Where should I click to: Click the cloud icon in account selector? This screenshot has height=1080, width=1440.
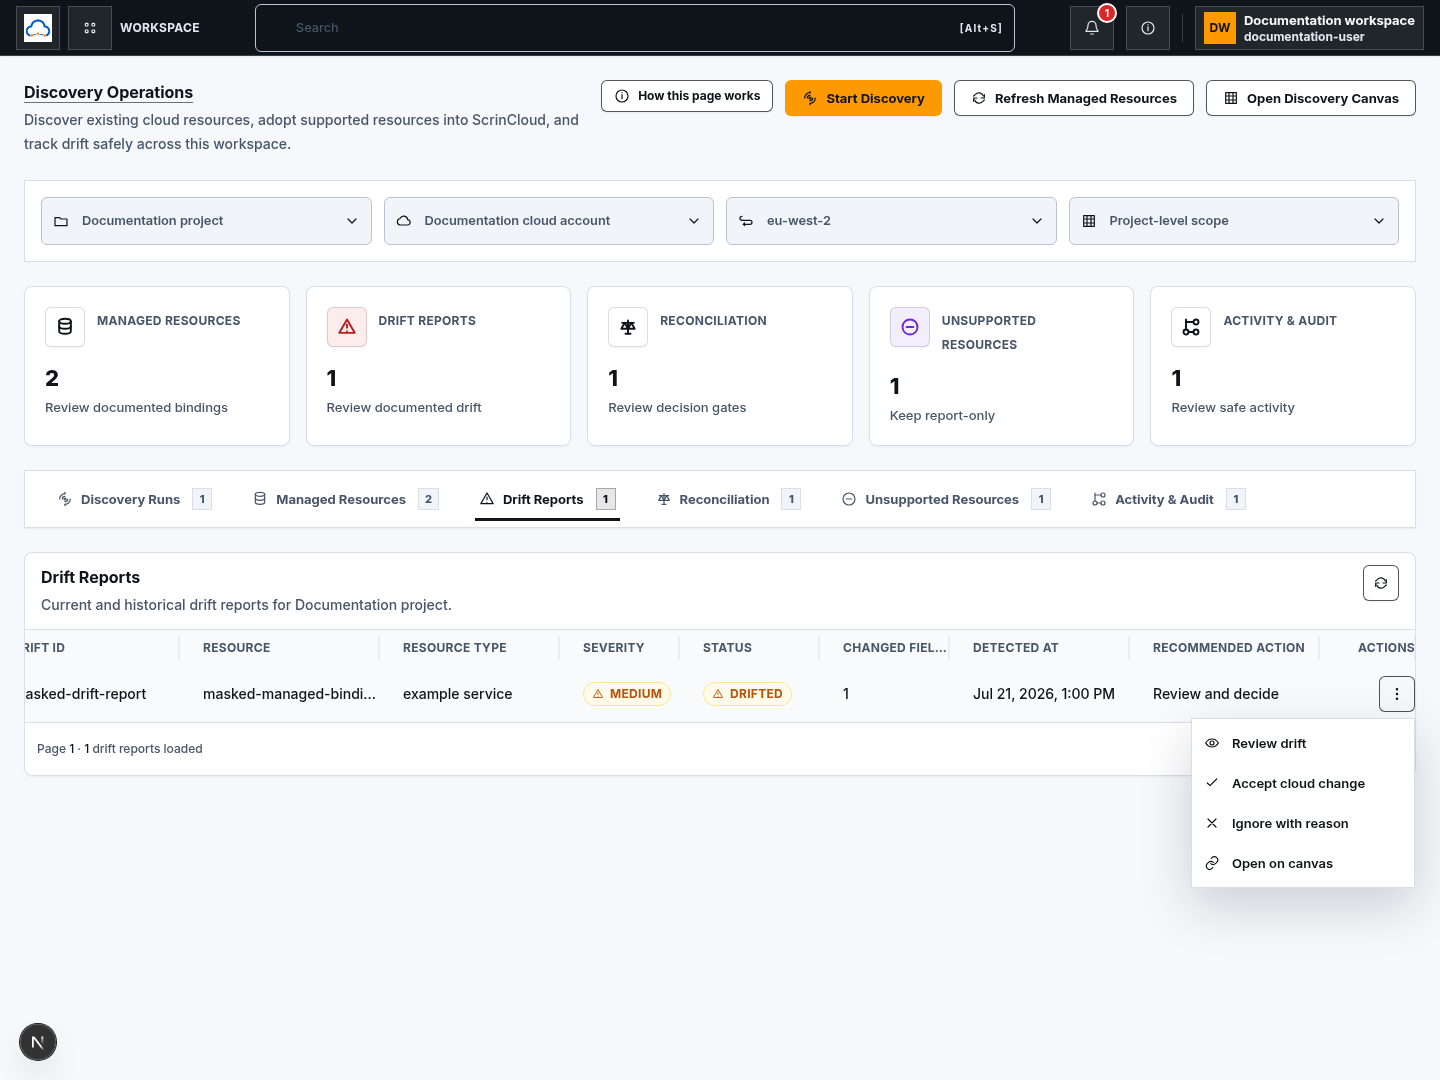tap(404, 221)
